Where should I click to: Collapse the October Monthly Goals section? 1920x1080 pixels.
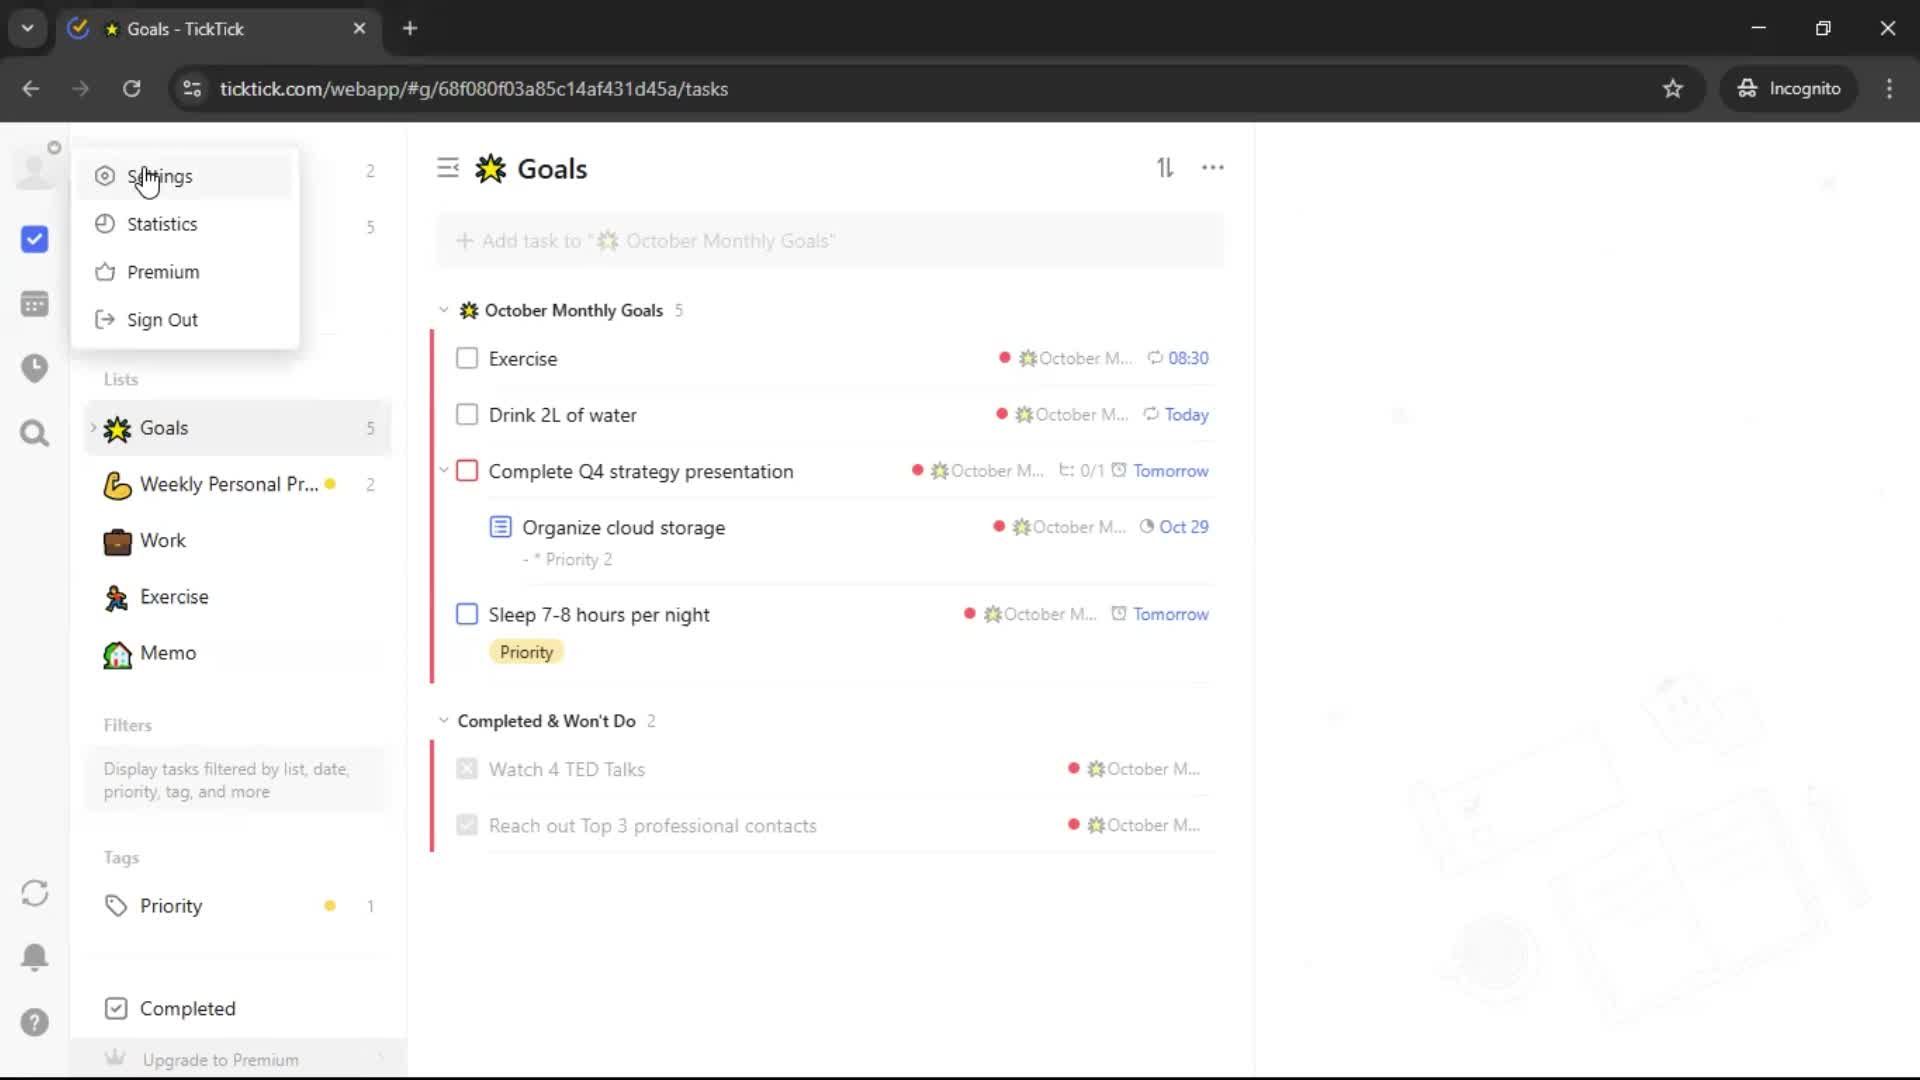444,310
